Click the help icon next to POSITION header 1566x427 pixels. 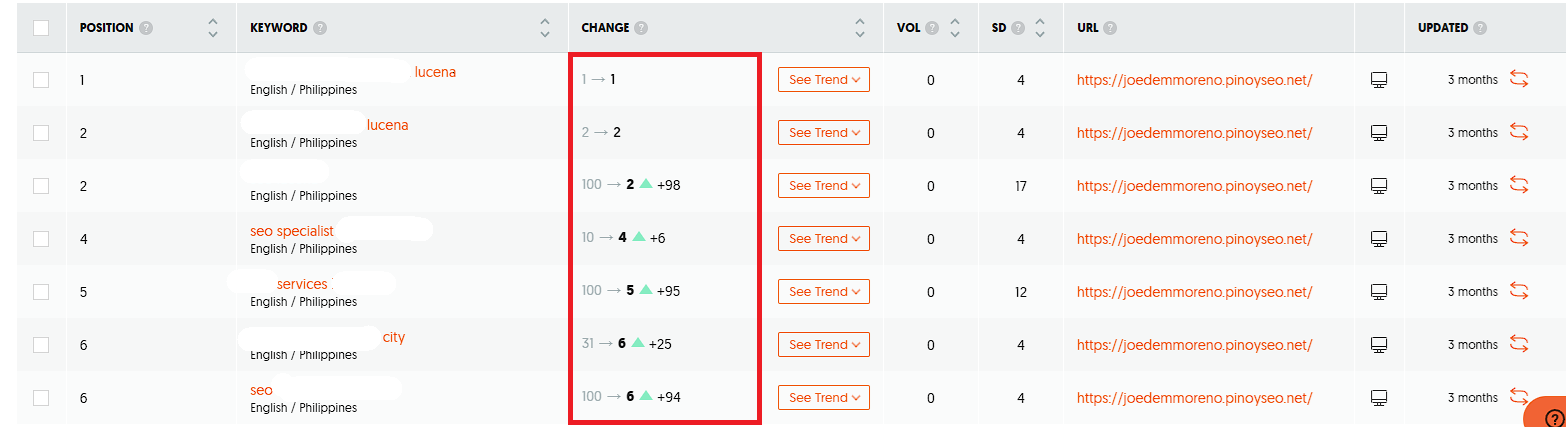(147, 28)
